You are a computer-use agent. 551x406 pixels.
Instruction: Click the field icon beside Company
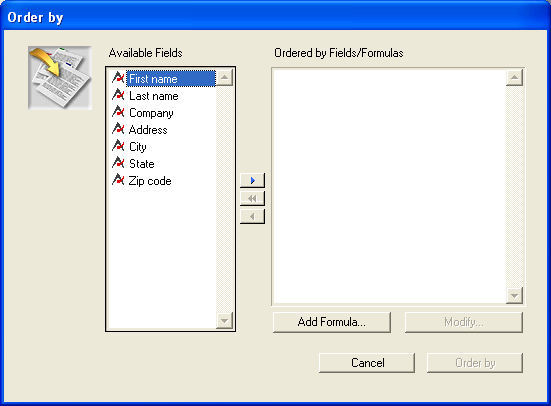[x=118, y=112]
